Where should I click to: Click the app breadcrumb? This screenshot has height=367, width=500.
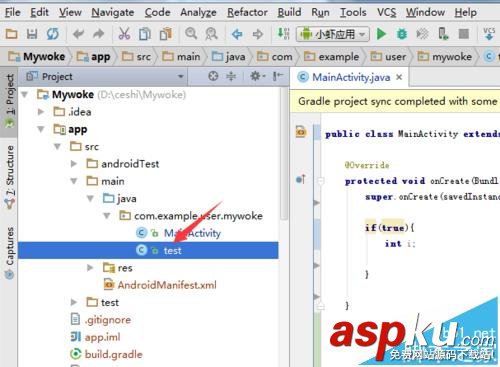point(94,57)
